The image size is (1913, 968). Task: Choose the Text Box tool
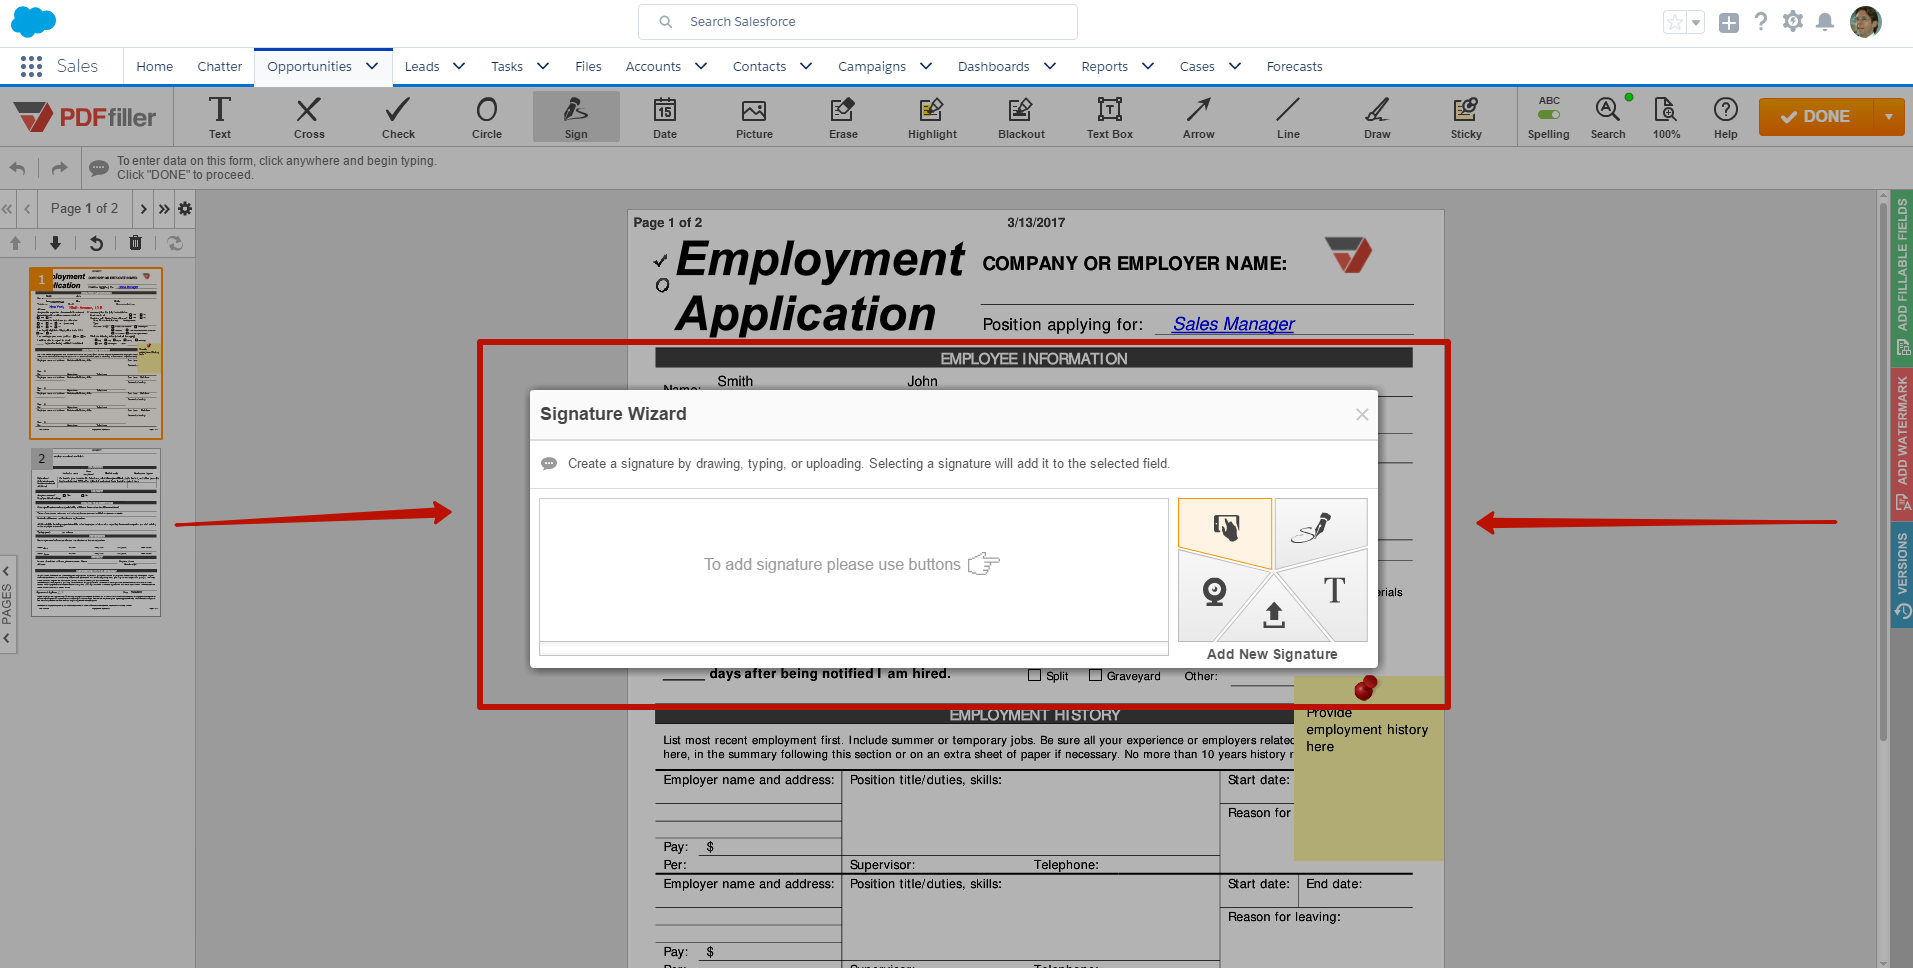pos(1110,116)
